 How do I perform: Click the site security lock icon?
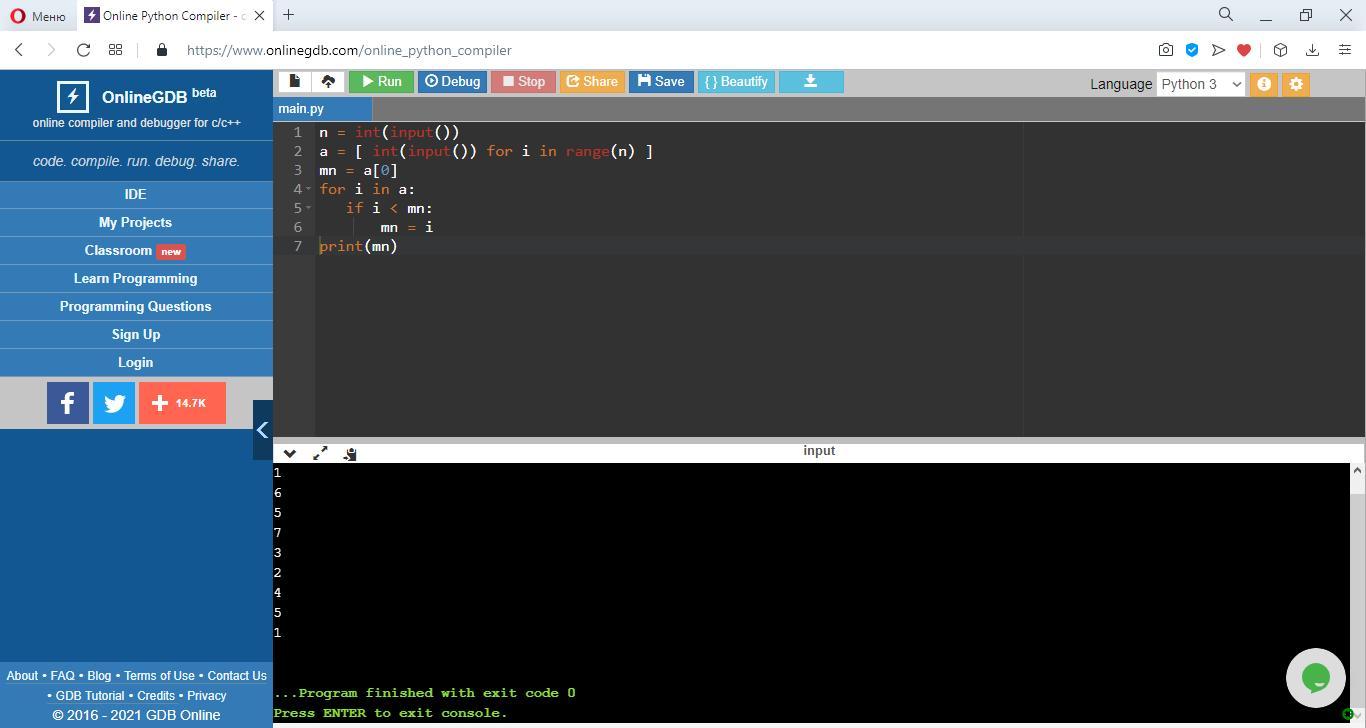162,50
